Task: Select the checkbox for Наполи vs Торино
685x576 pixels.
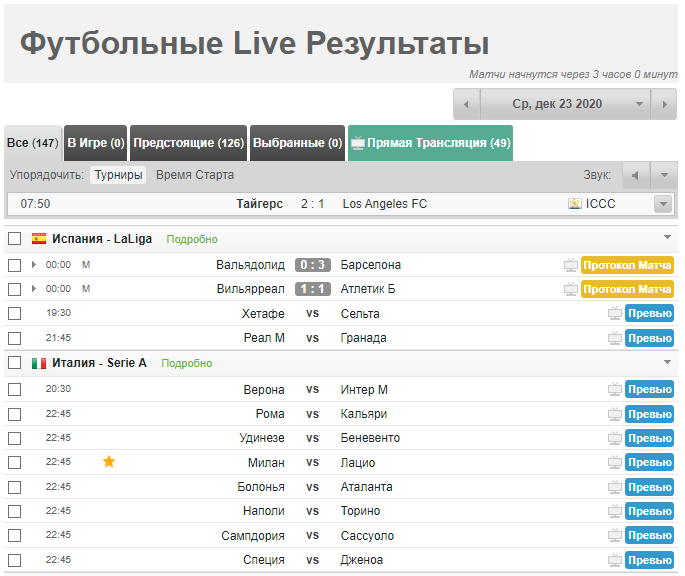Action: [14, 511]
